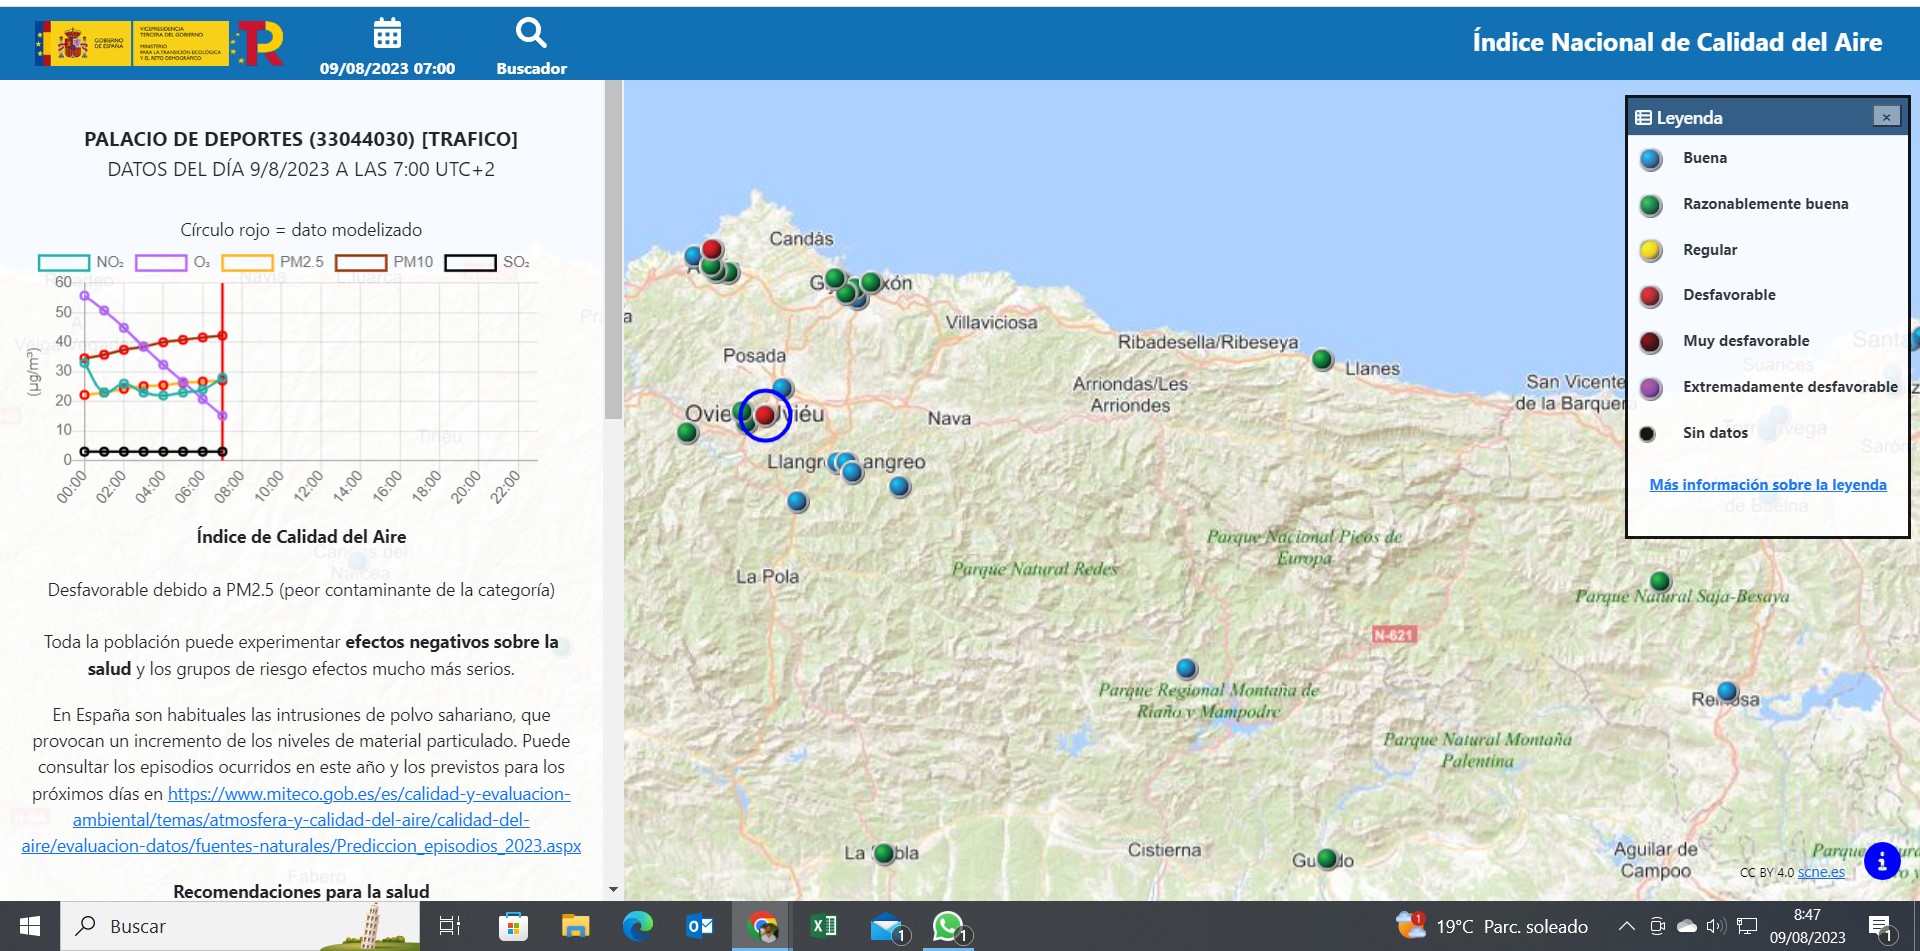Show hidden system tray icons chevron
This screenshot has width=1920, height=951.
[1626, 927]
